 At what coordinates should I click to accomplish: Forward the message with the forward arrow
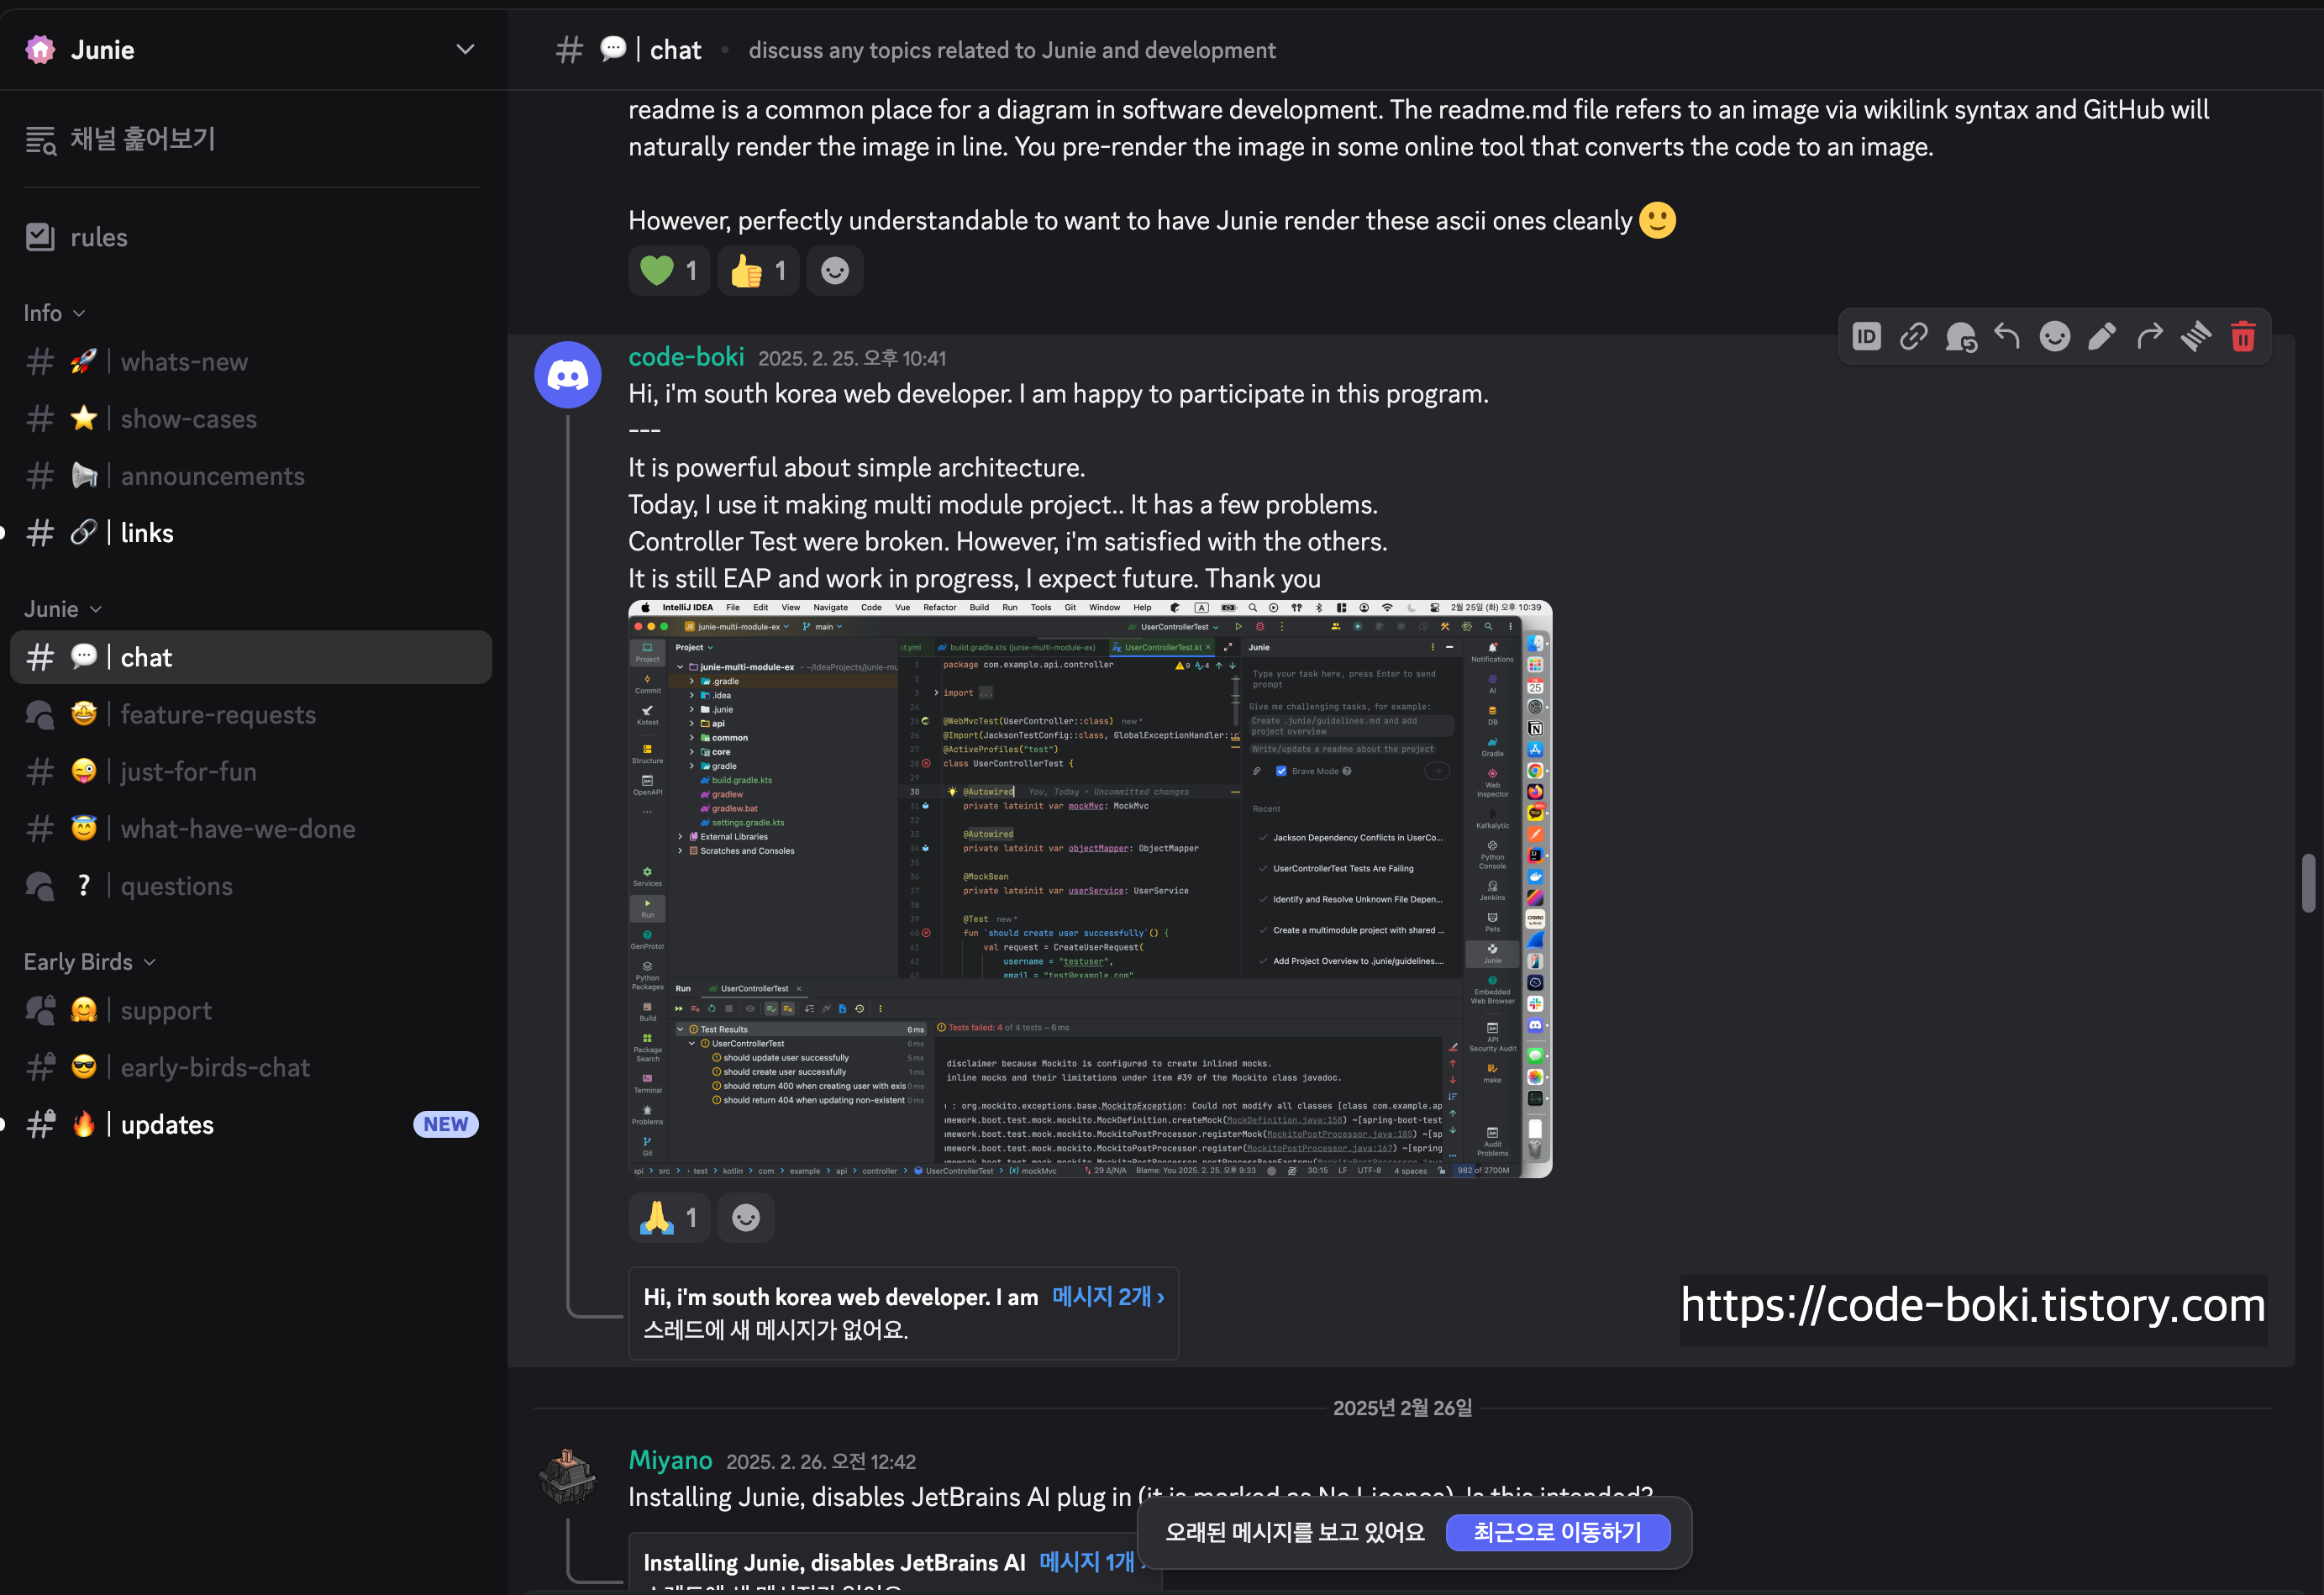(2148, 337)
